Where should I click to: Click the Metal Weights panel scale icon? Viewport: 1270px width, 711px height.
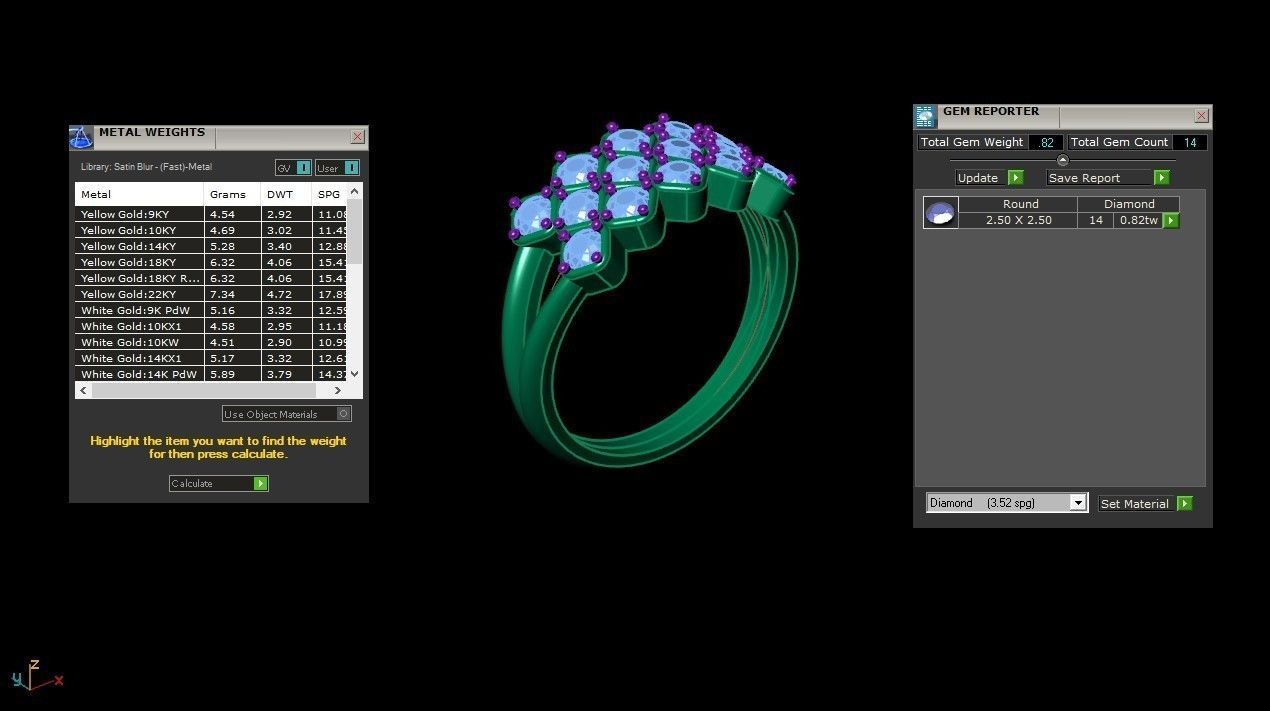pos(81,138)
